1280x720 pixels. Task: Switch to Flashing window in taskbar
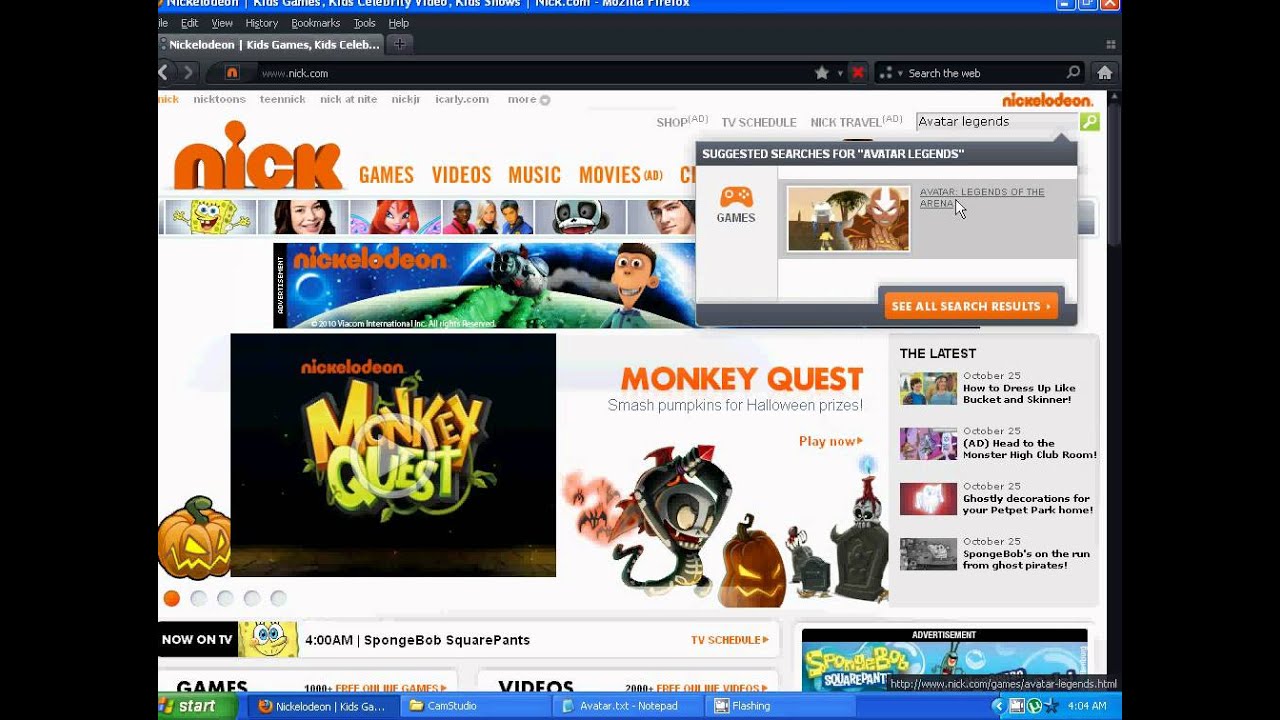tap(780, 706)
